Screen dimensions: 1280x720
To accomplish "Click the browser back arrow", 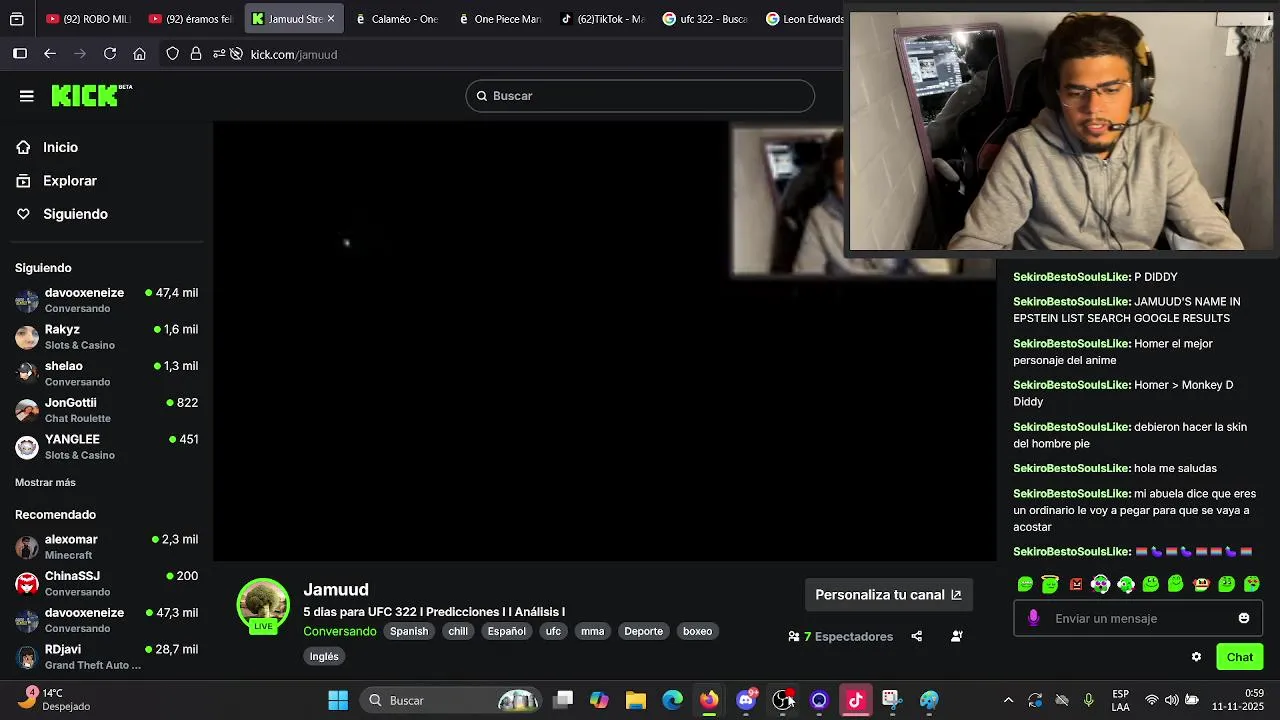I will click(x=50, y=54).
